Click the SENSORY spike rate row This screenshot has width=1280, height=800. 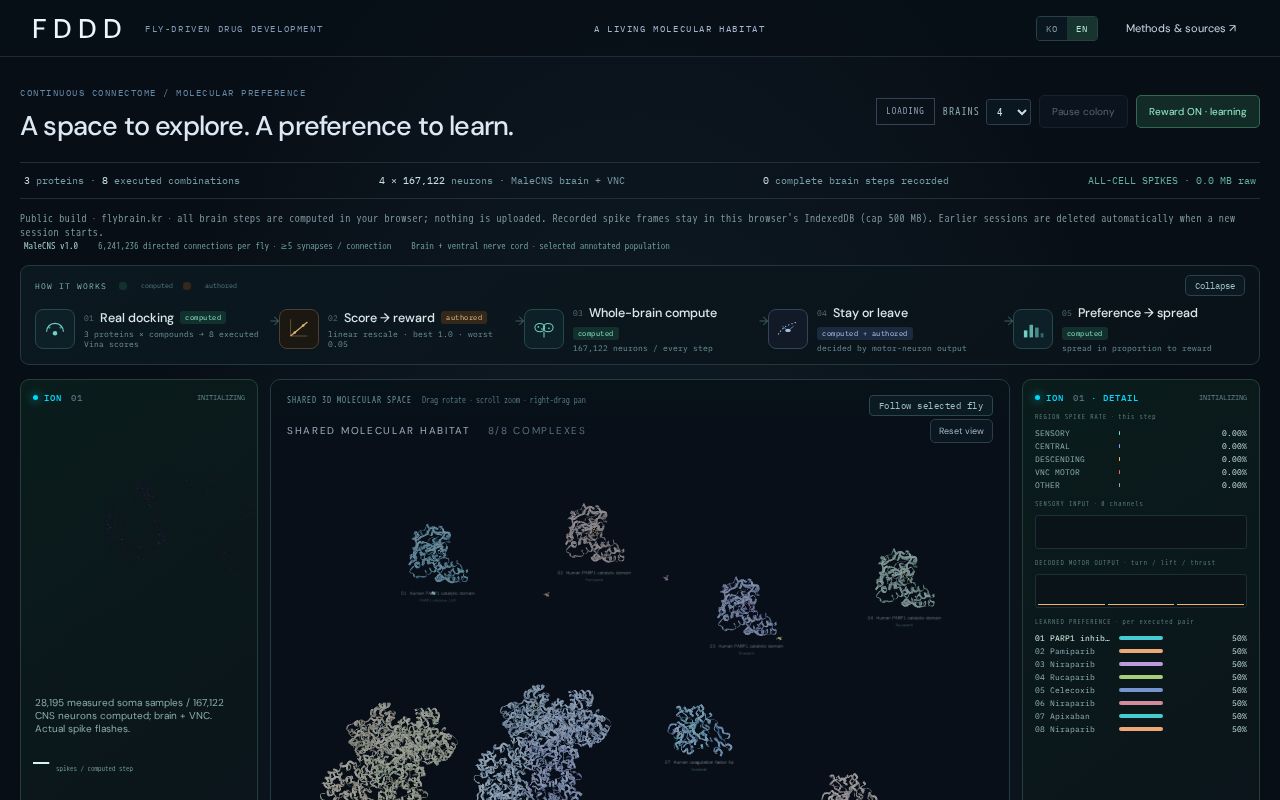[1141, 433]
